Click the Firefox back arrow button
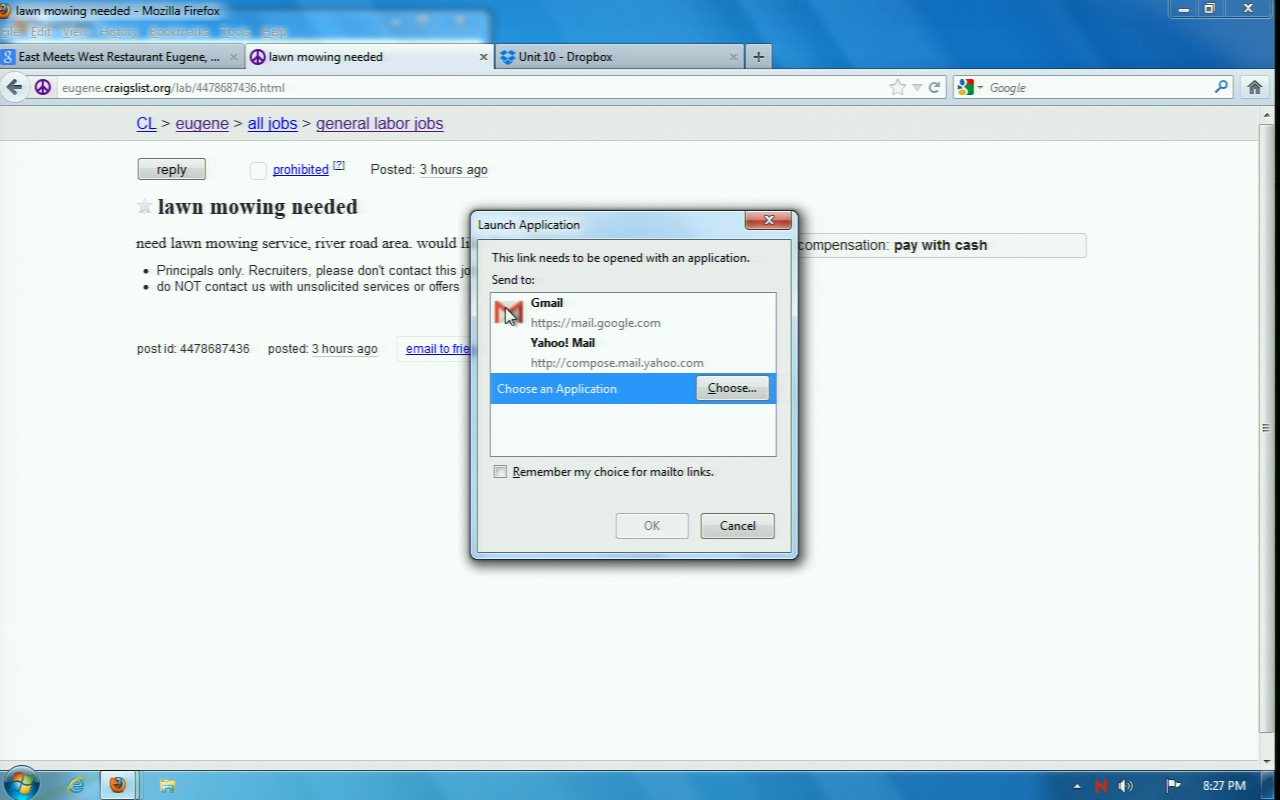The height and width of the screenshot is (800, 1280). 15,87
